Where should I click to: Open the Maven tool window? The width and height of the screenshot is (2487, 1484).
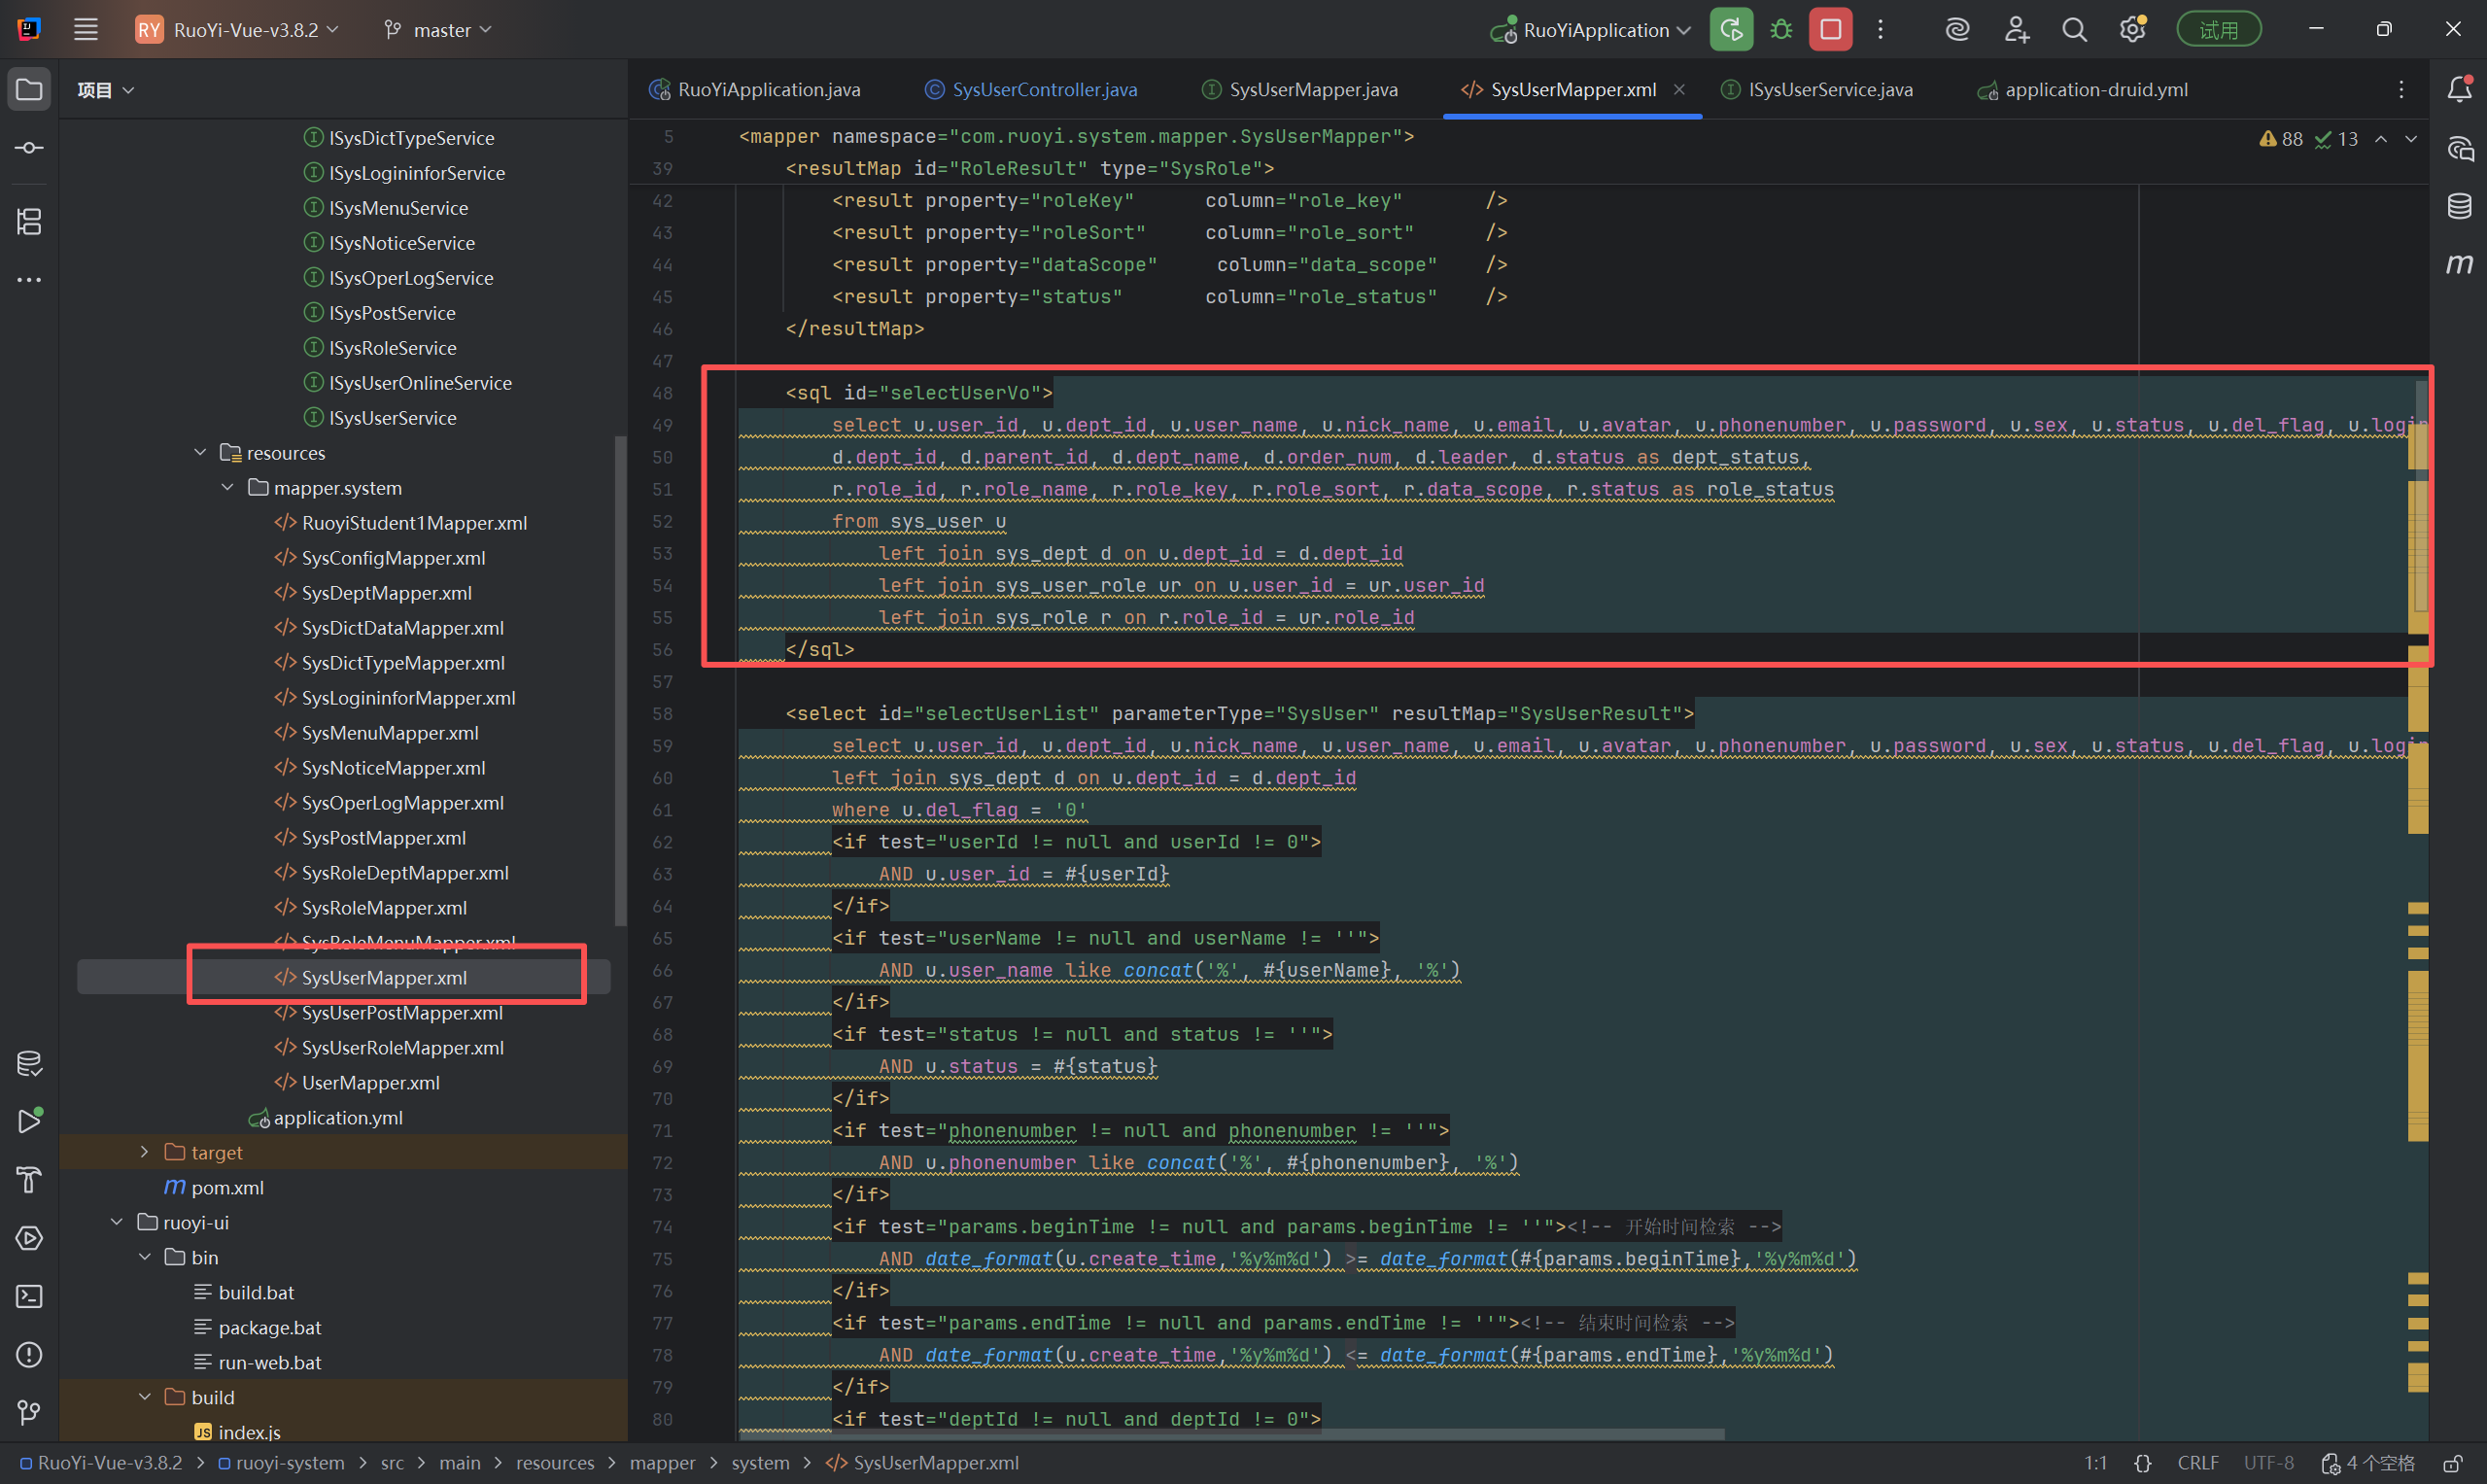(x=2459, y=264)
